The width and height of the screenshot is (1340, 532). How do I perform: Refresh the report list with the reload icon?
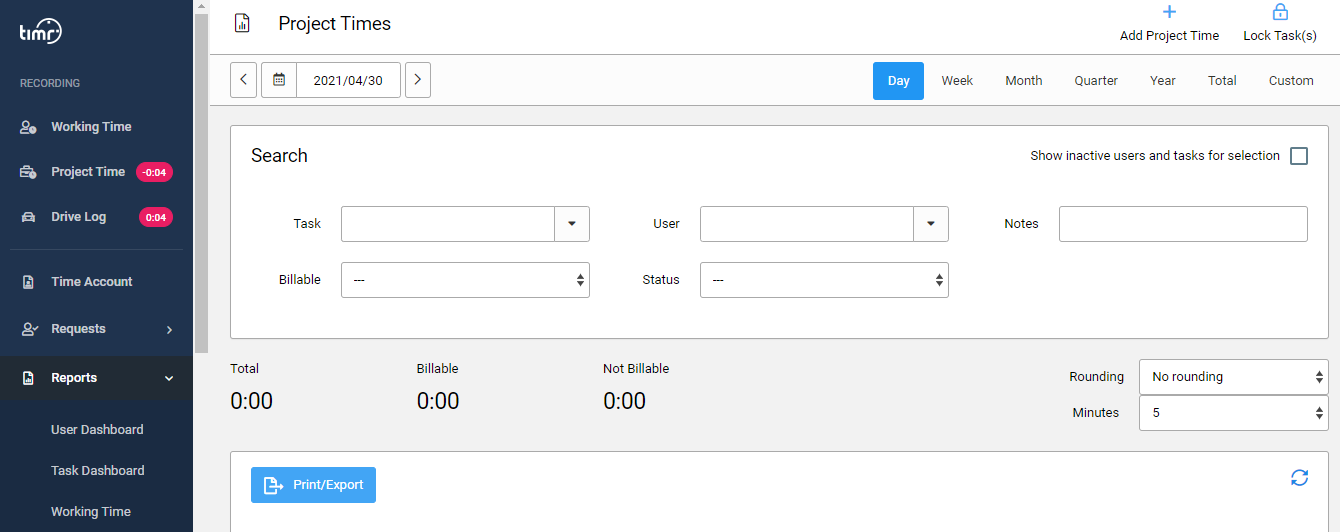pyautogui.click(x=1299, y=478)
